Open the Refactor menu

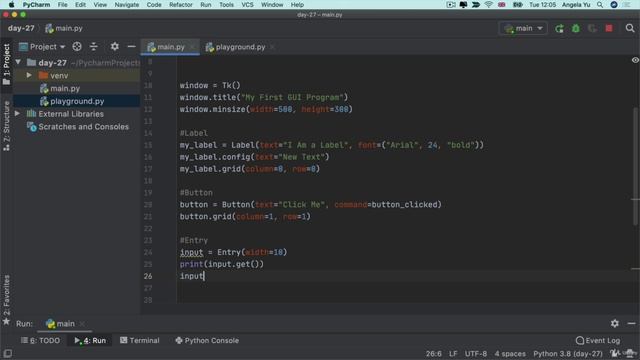point(180,5)
